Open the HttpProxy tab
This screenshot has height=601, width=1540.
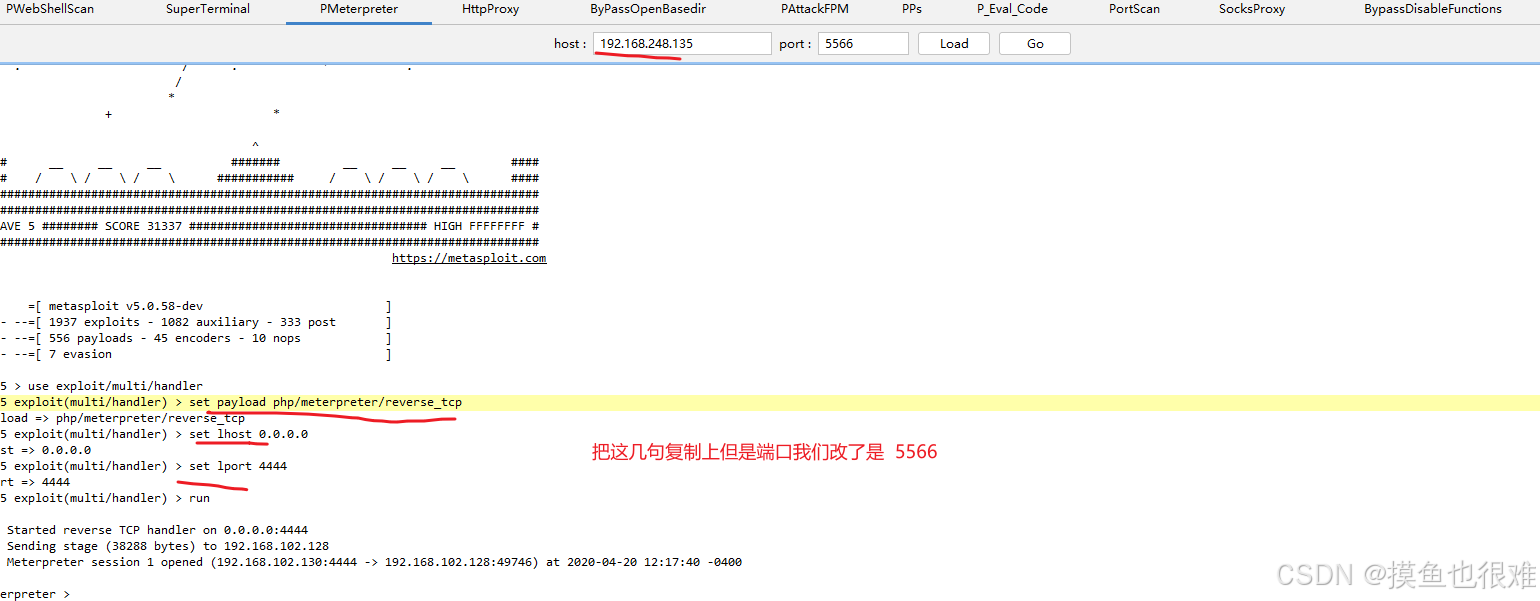[490, 9]
